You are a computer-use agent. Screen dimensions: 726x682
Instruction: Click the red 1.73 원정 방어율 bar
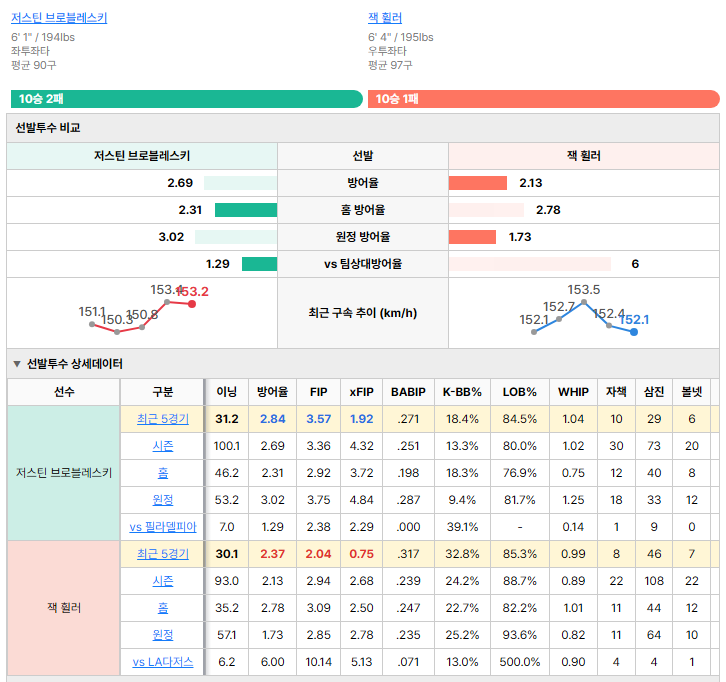(472, 237)
